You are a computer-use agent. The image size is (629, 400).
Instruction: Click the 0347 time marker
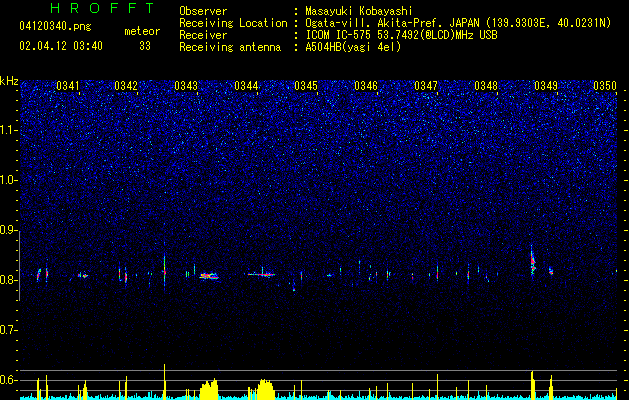pyautogui.click(x=426, y=85)
